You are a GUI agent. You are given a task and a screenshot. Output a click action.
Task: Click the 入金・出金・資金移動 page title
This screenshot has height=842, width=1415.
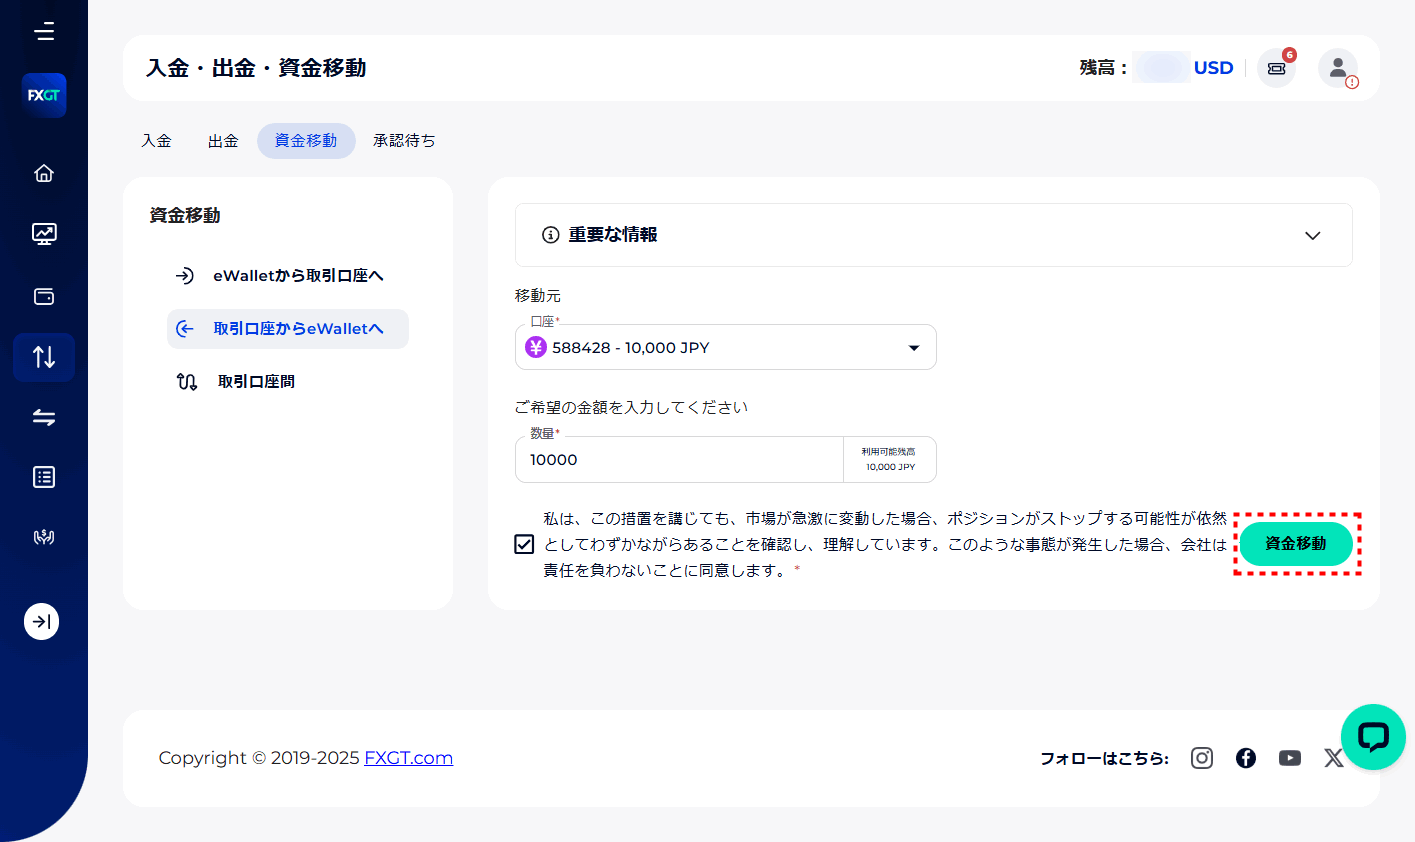(256, 68)
